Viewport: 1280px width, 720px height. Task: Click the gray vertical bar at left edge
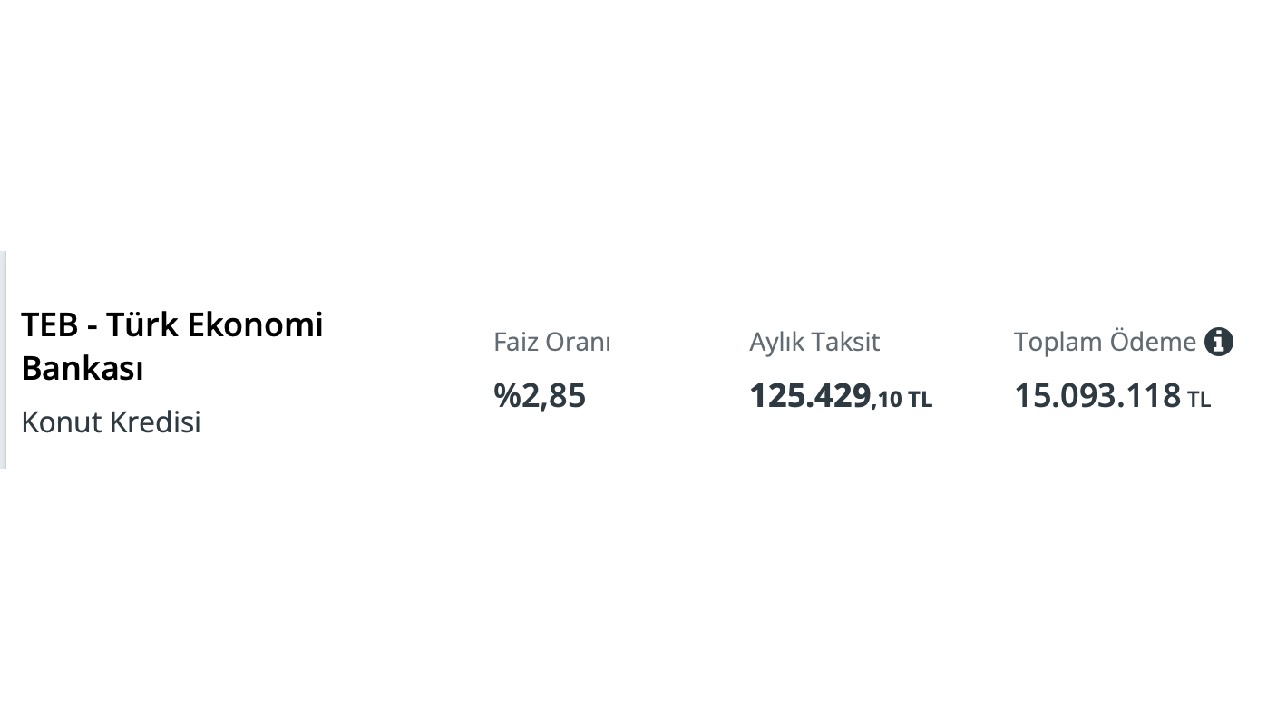click(x=3, y=360)
